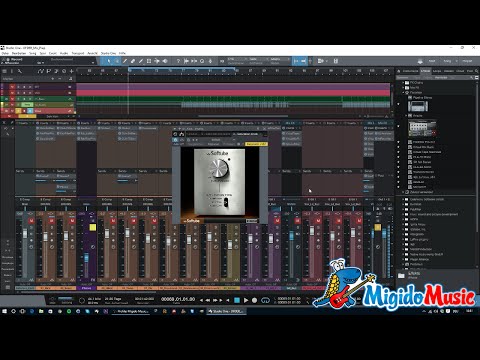The width and height of the screenshot is (480, 360).
Task: Switch to Loops browser tab
Action: (x=437, y=71)
